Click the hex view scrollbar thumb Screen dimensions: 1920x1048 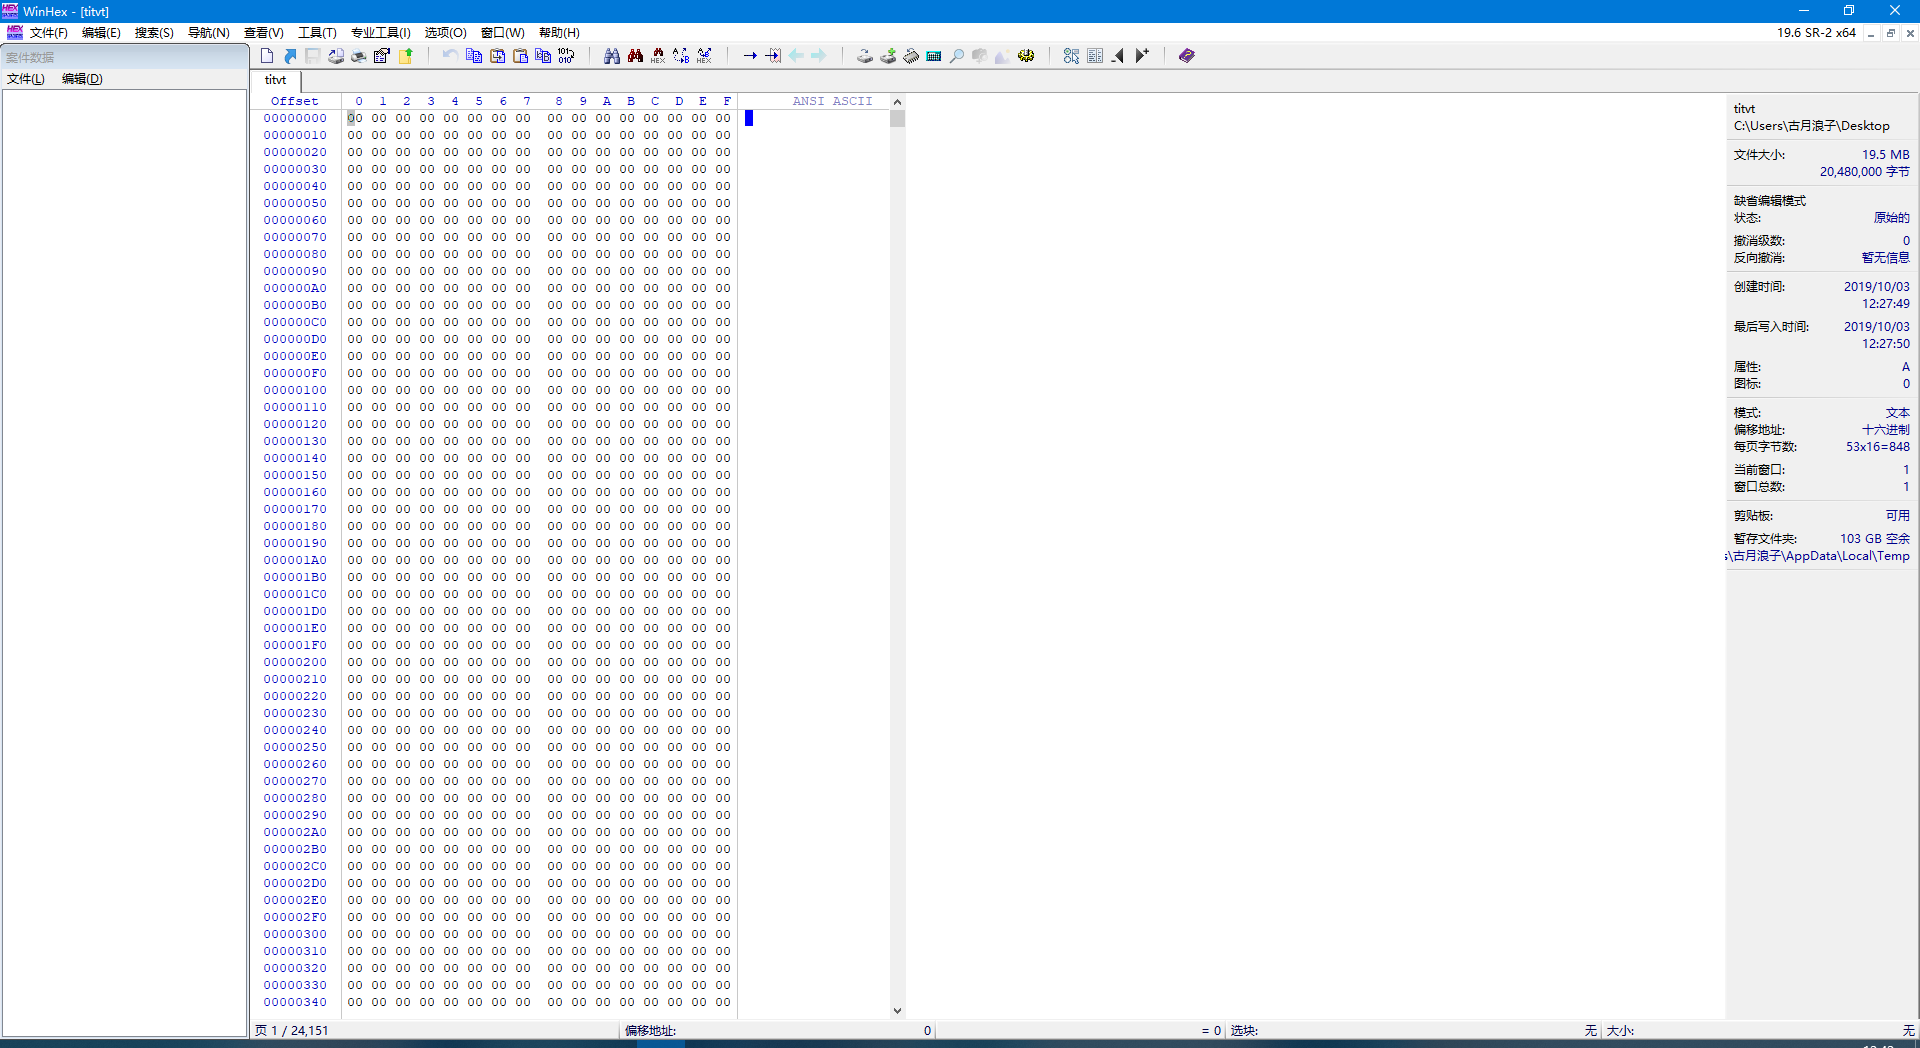click(897, 119)
